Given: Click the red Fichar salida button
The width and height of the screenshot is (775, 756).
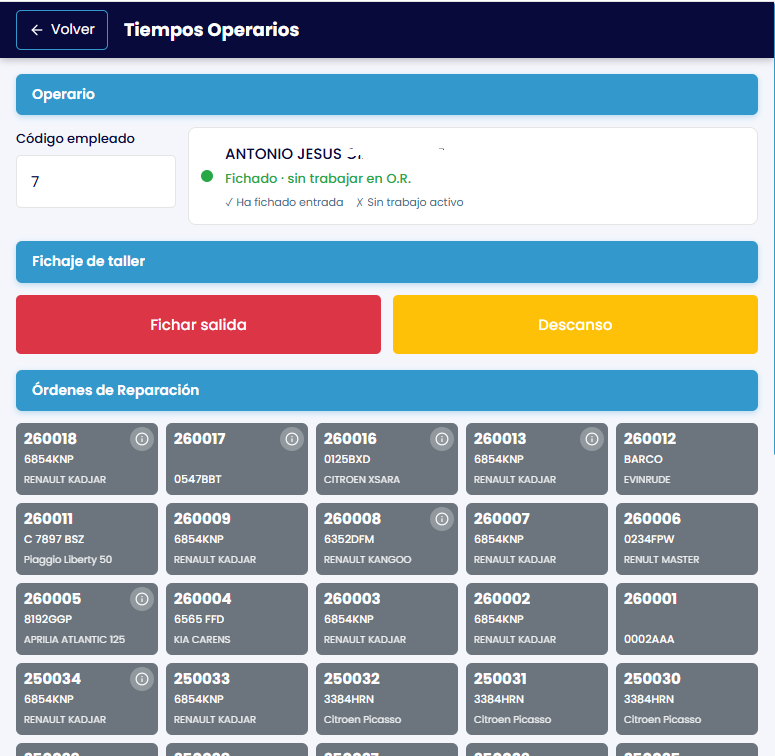Looking at the screenshot, I should pyautogui.click(x=198, y=325).
